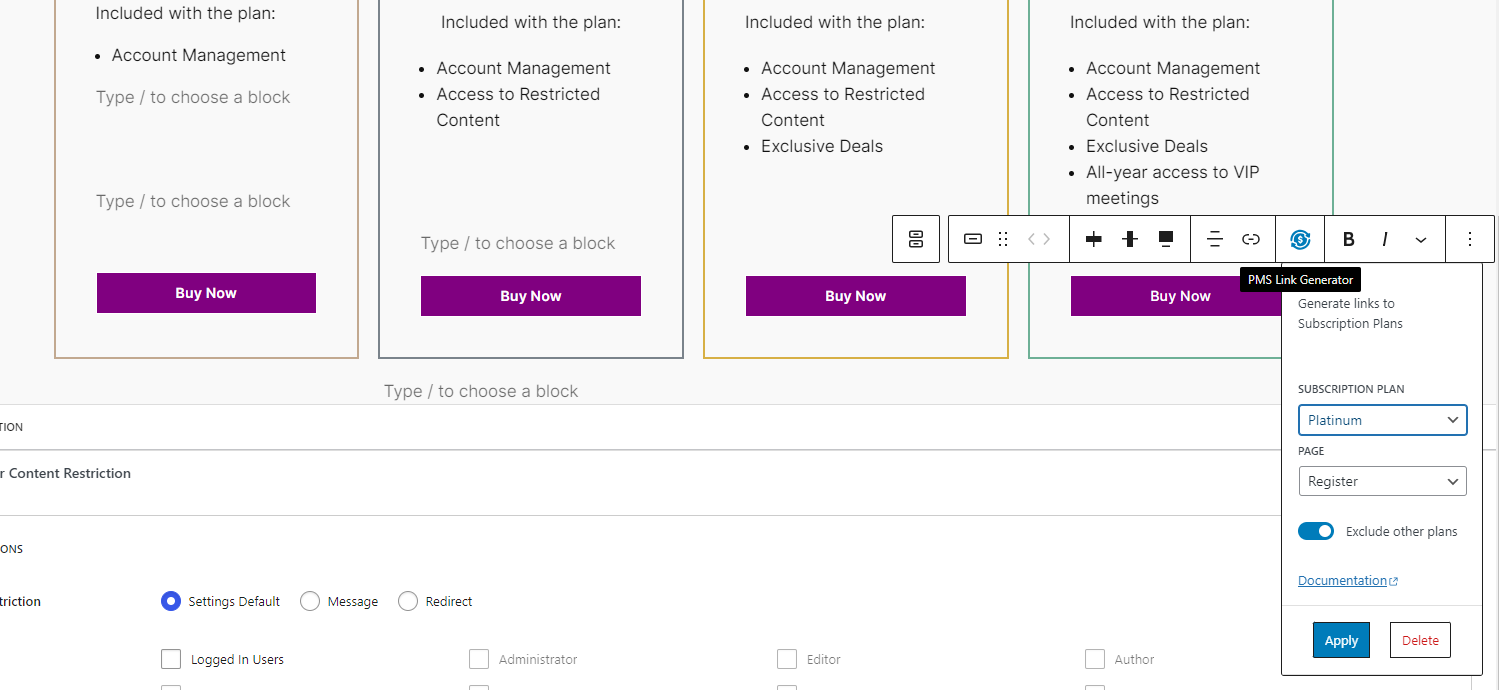Screen dimensions: 1499x690
Task: Click the Delete button
Action: (1420, 640)
